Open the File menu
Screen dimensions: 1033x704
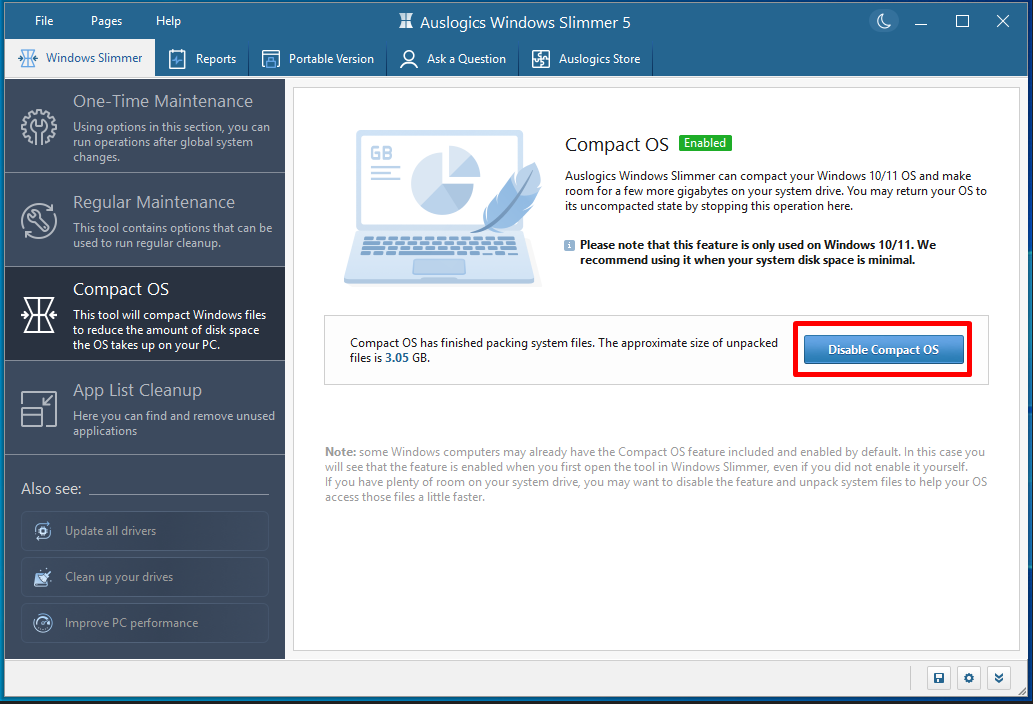click(x=44, y=21)
